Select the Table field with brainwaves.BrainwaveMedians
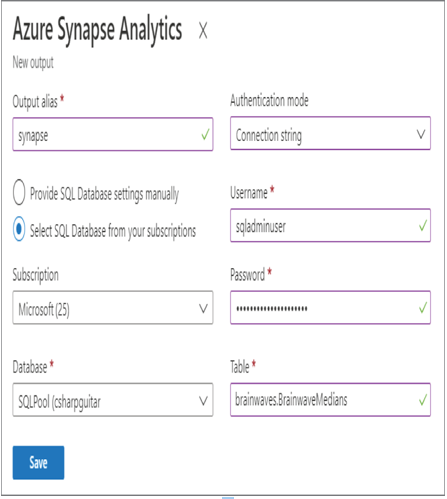447x499 pixels. coord(330,400)
